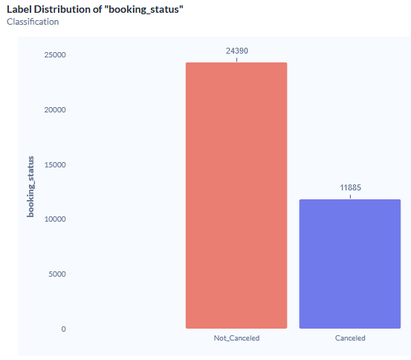The width and height of the screenshot is (411, 360).
Task: Click the gap between the two bars
Action: pos(293,263)
